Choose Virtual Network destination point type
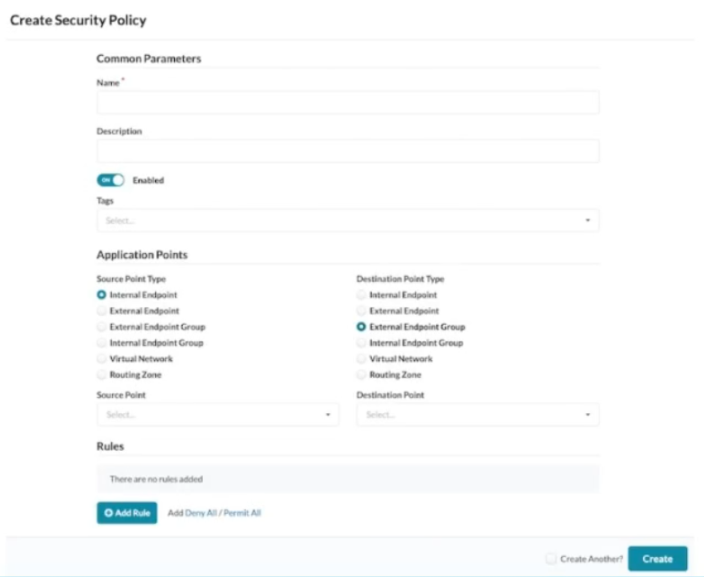704x577 pixels. pyautogui.click(x=361, y=359)
